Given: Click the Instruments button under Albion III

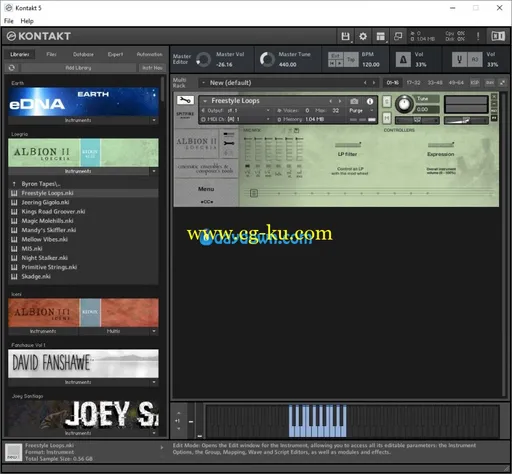Looking at the screenshot, I should [43, 331].
